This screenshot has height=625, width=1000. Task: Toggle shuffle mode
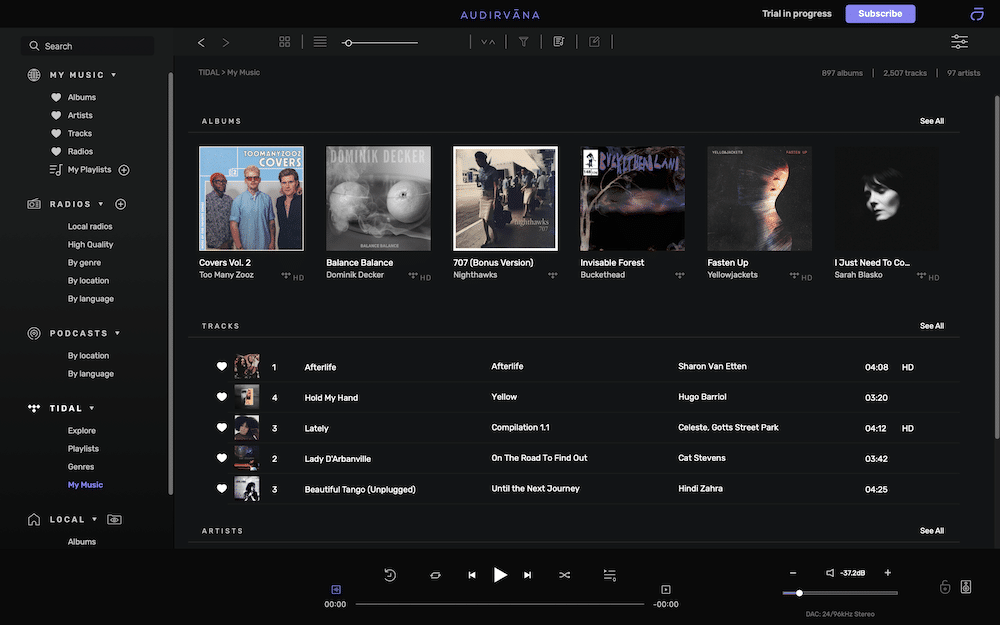point(564,575)
